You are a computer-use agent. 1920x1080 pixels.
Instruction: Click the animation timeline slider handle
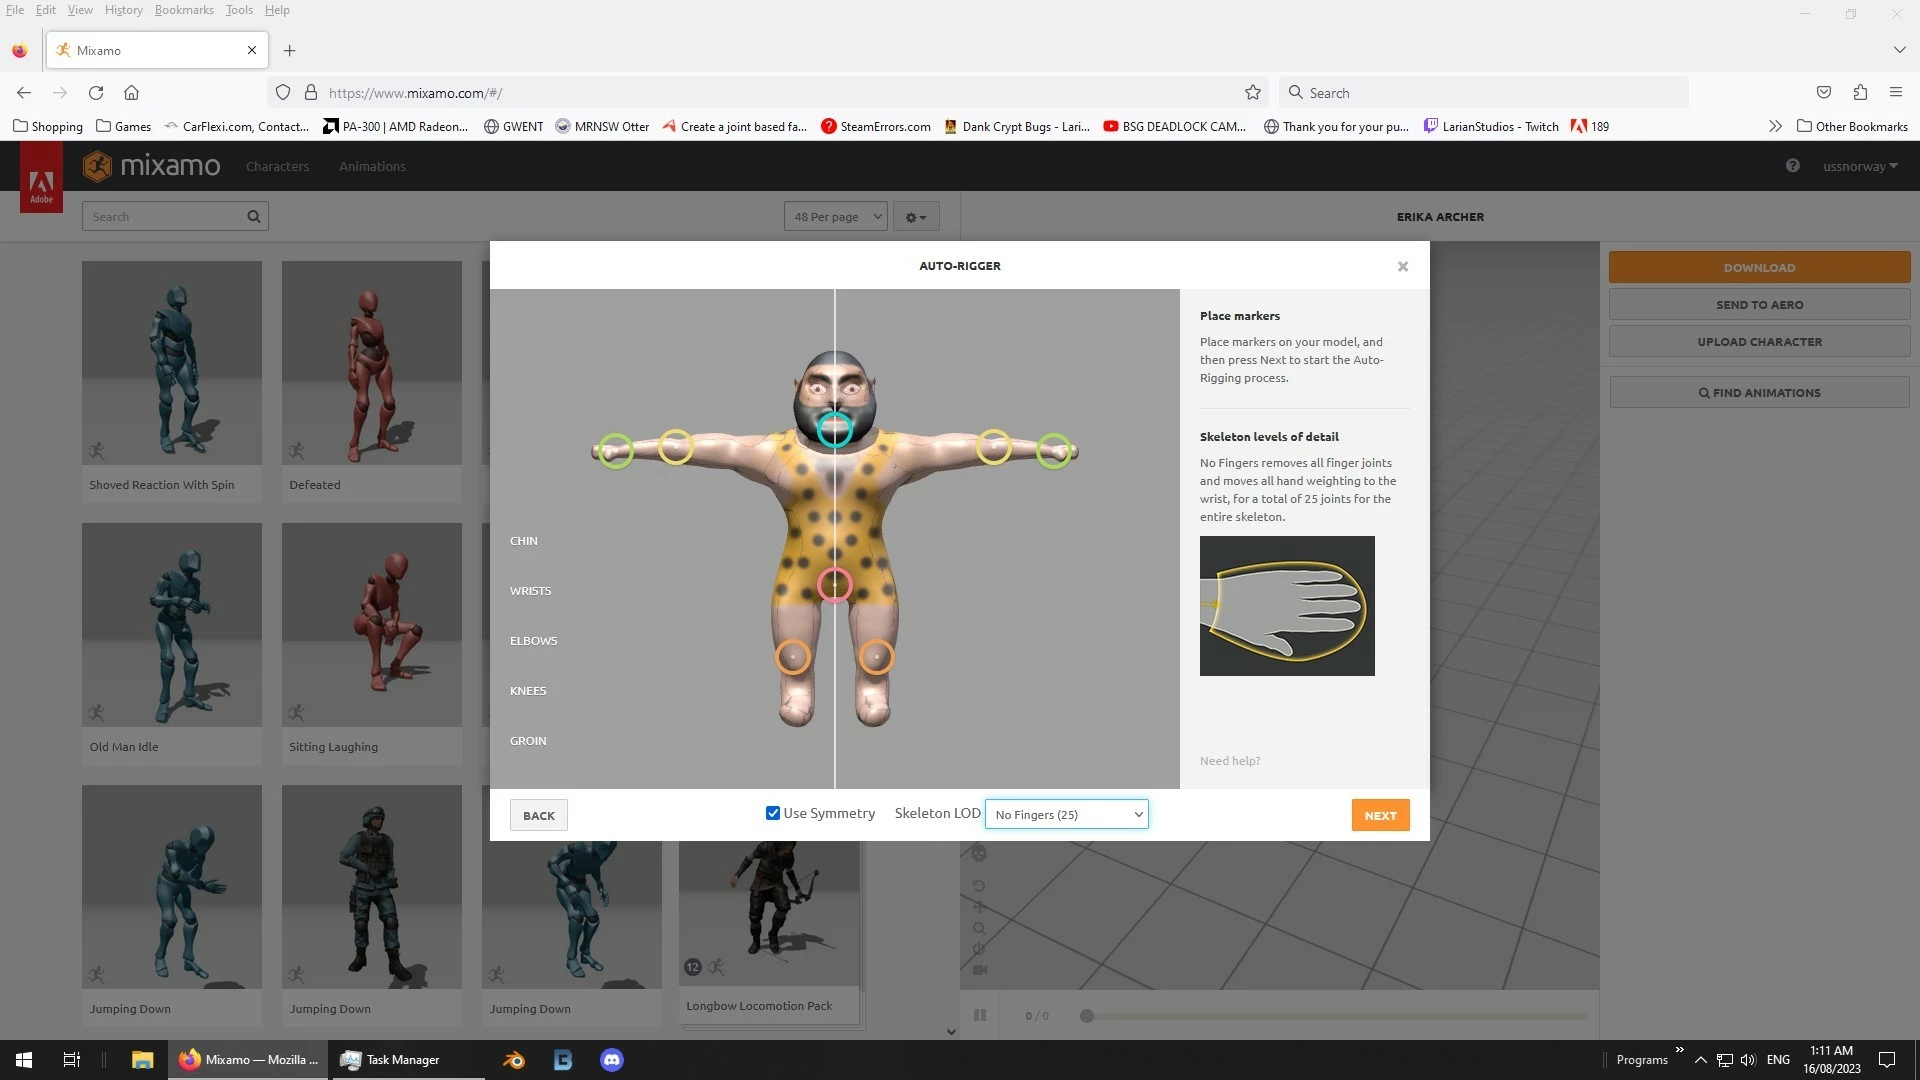click(1086, 1016)
